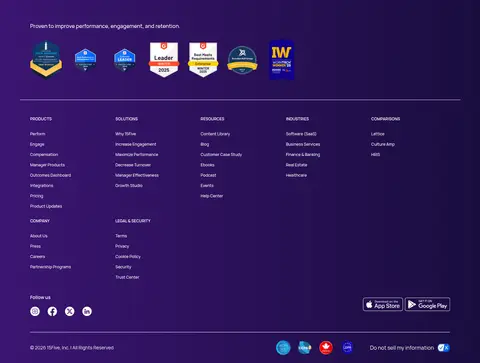Open the Maximize Performance solution link
Viewport: 480px width, 363px height.
pyautogui.click(x=137, y=155)
